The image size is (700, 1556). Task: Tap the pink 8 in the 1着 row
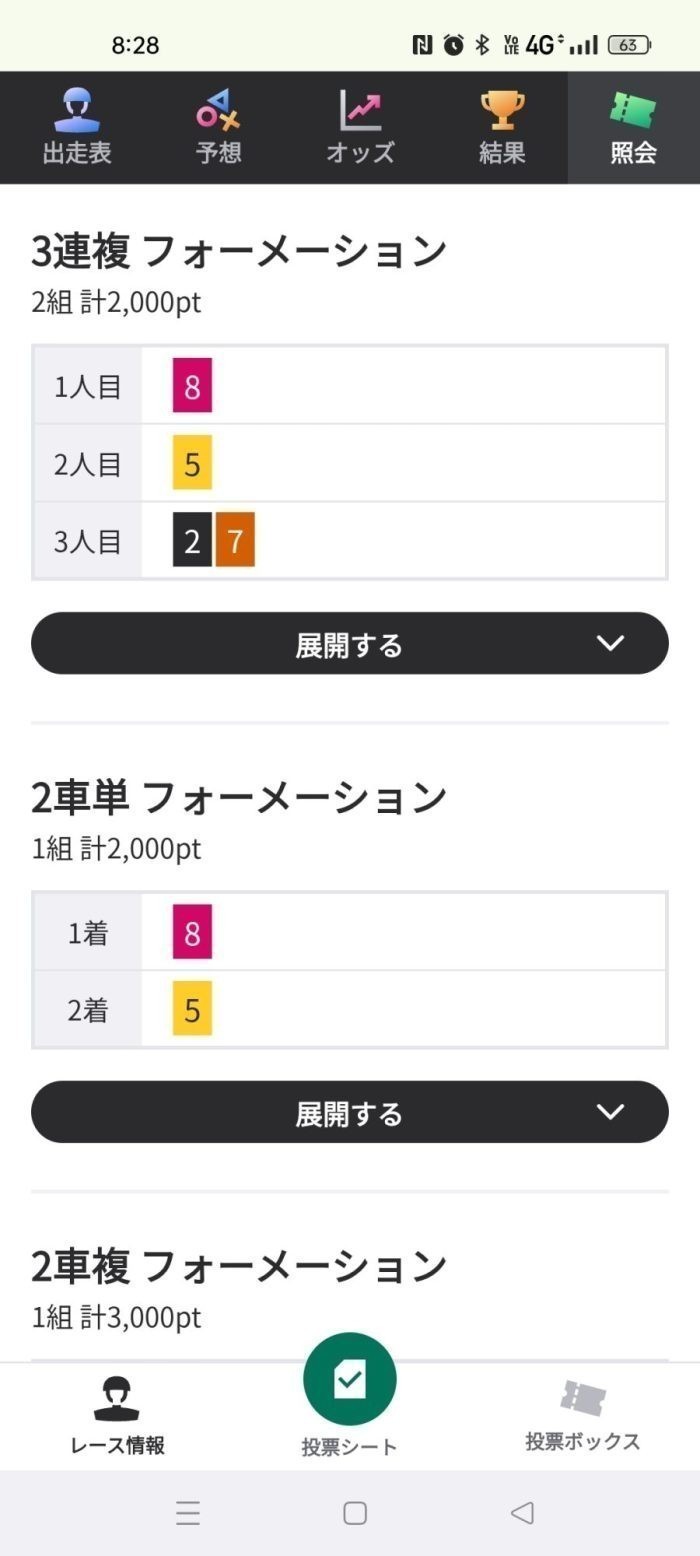[x=192, y=933]
